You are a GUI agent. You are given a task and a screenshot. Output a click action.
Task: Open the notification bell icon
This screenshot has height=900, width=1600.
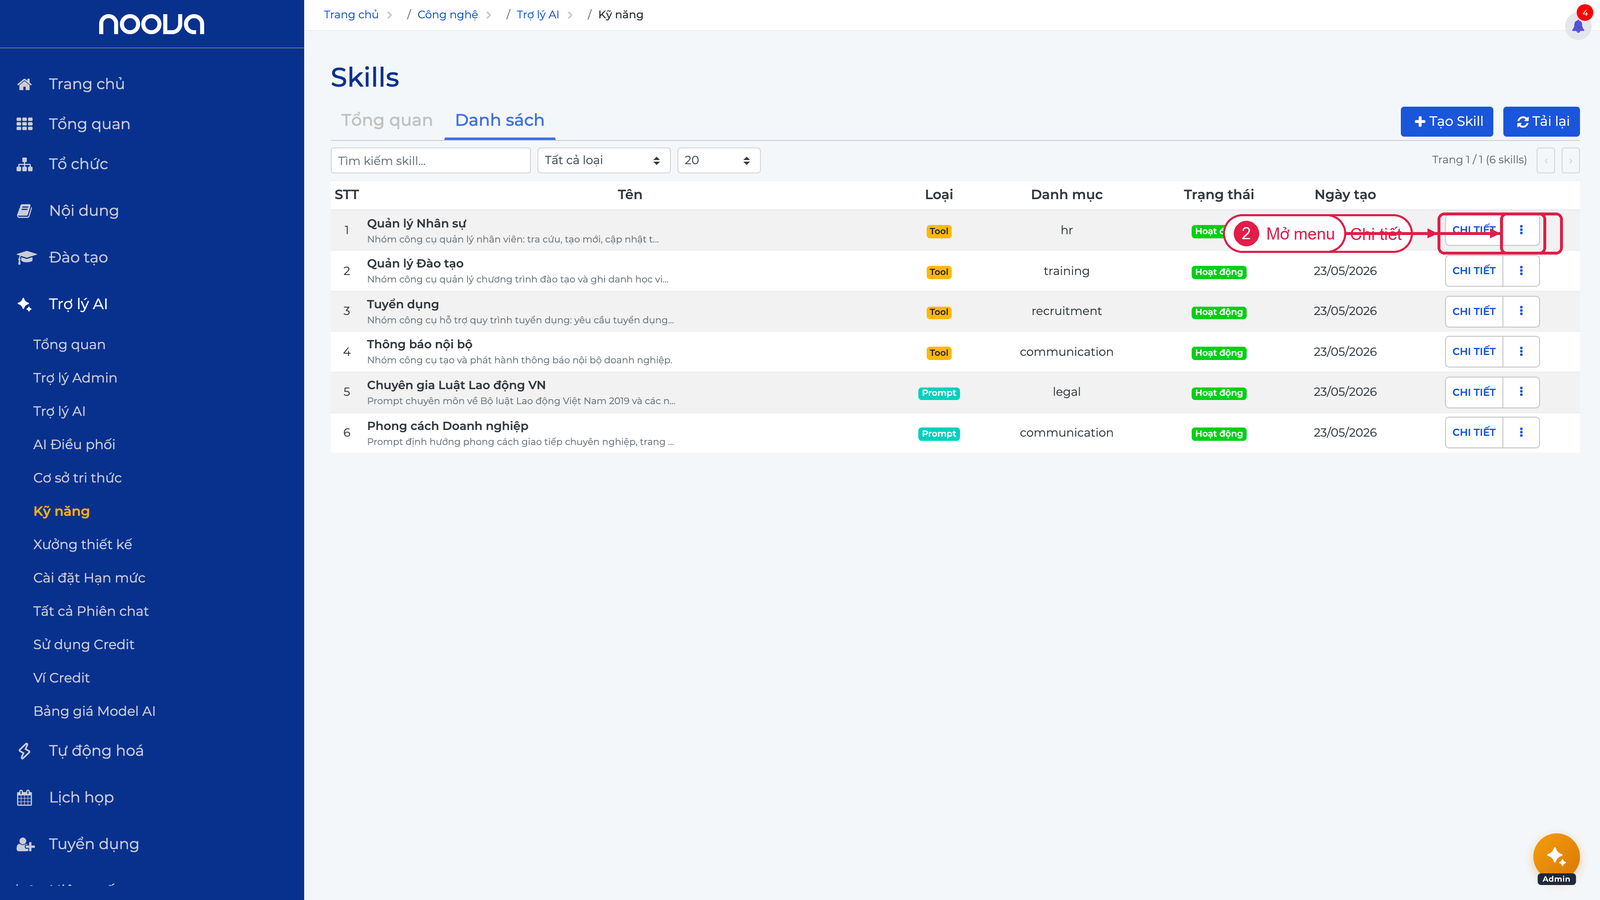(x=1578, y=26)
